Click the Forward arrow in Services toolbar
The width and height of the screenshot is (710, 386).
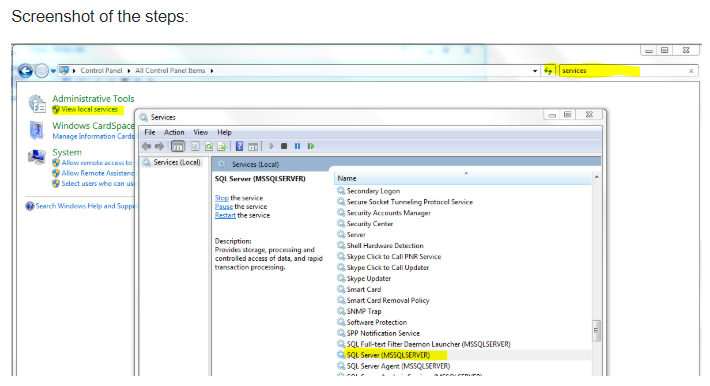pyautogui.click(x=159, y=146)
